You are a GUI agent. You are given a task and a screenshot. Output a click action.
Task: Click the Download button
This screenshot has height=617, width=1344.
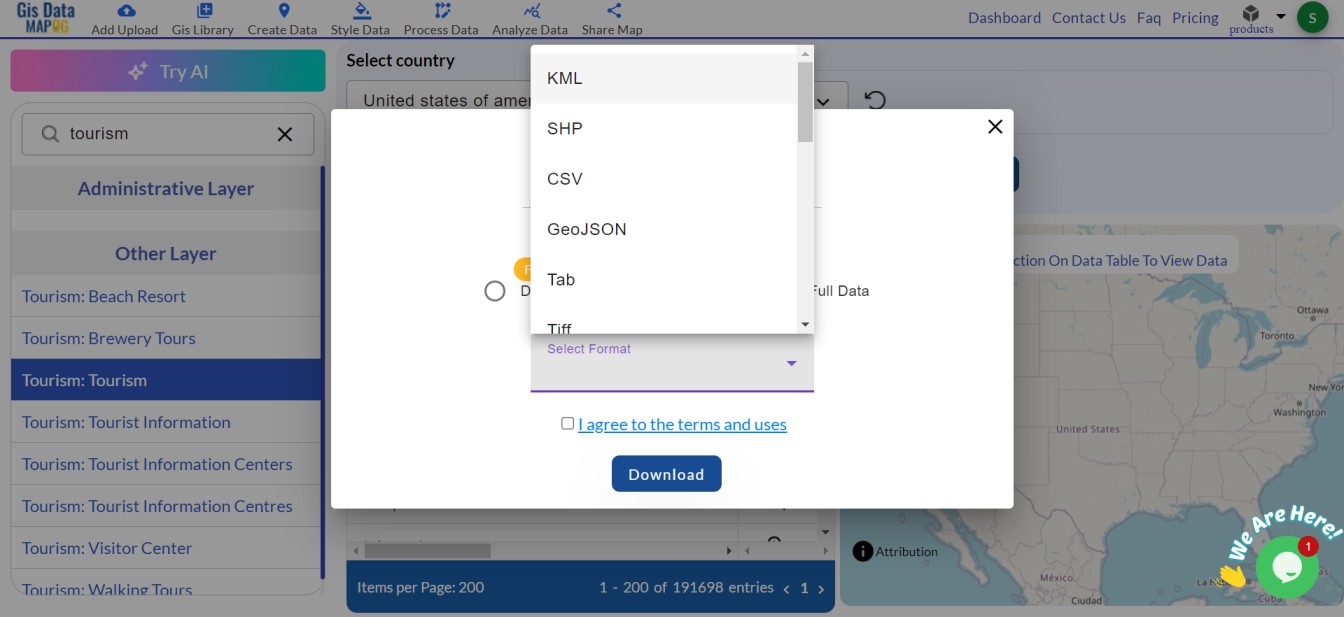[666, 474]
